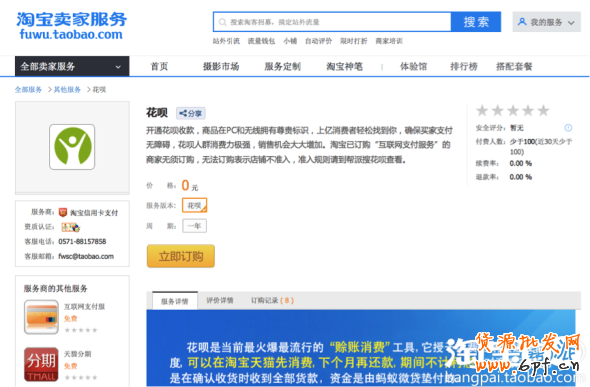The height and width of the screenshot is (387, 590).
Task: Open the 我的服务 dropdown
Action: coord(546,22)
